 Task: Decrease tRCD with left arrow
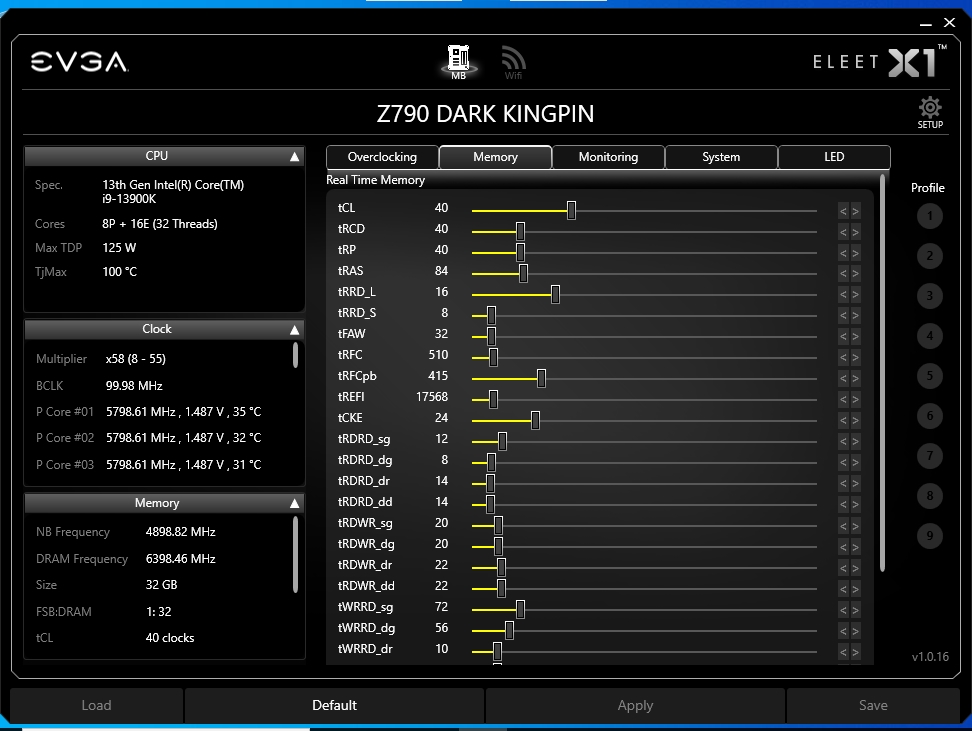point(843,232)
